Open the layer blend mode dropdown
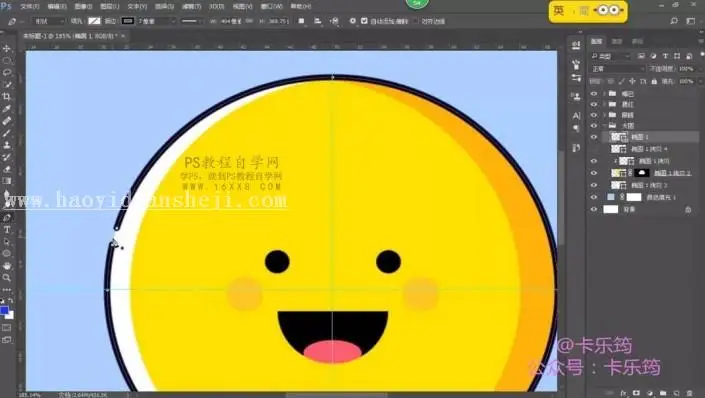The image size is (705, 398). click(617, 69)
